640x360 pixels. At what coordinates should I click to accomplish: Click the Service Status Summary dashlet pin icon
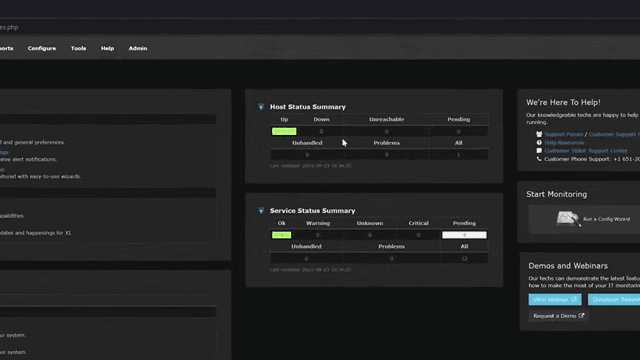pos(261,211)
